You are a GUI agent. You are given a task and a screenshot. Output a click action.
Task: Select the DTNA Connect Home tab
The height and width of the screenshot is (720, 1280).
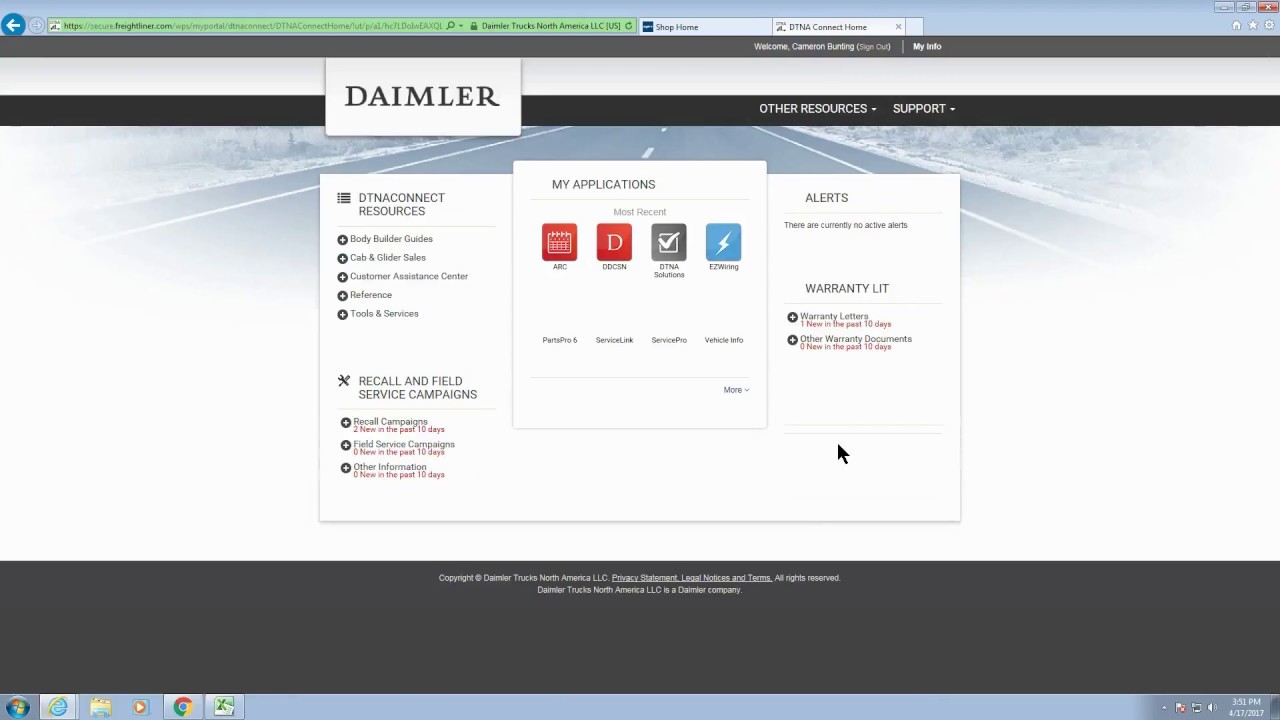(828, 27)
